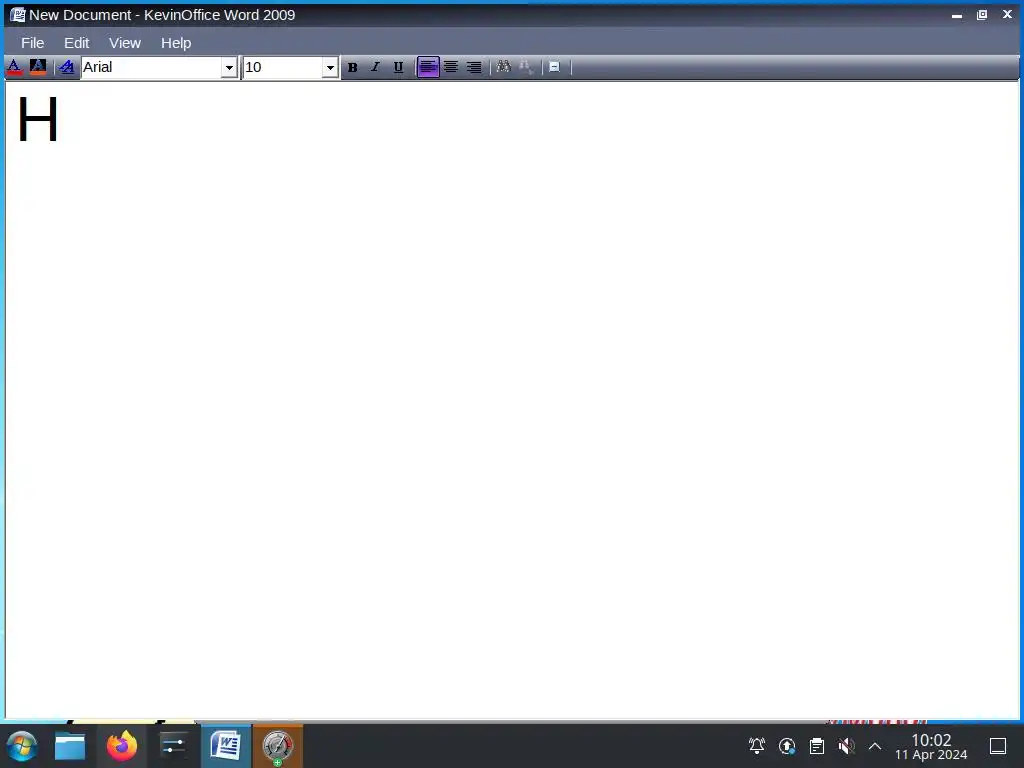Open the Start menu orb
The width and height of the screenshot is (1024, 768).
pos(22,746)
